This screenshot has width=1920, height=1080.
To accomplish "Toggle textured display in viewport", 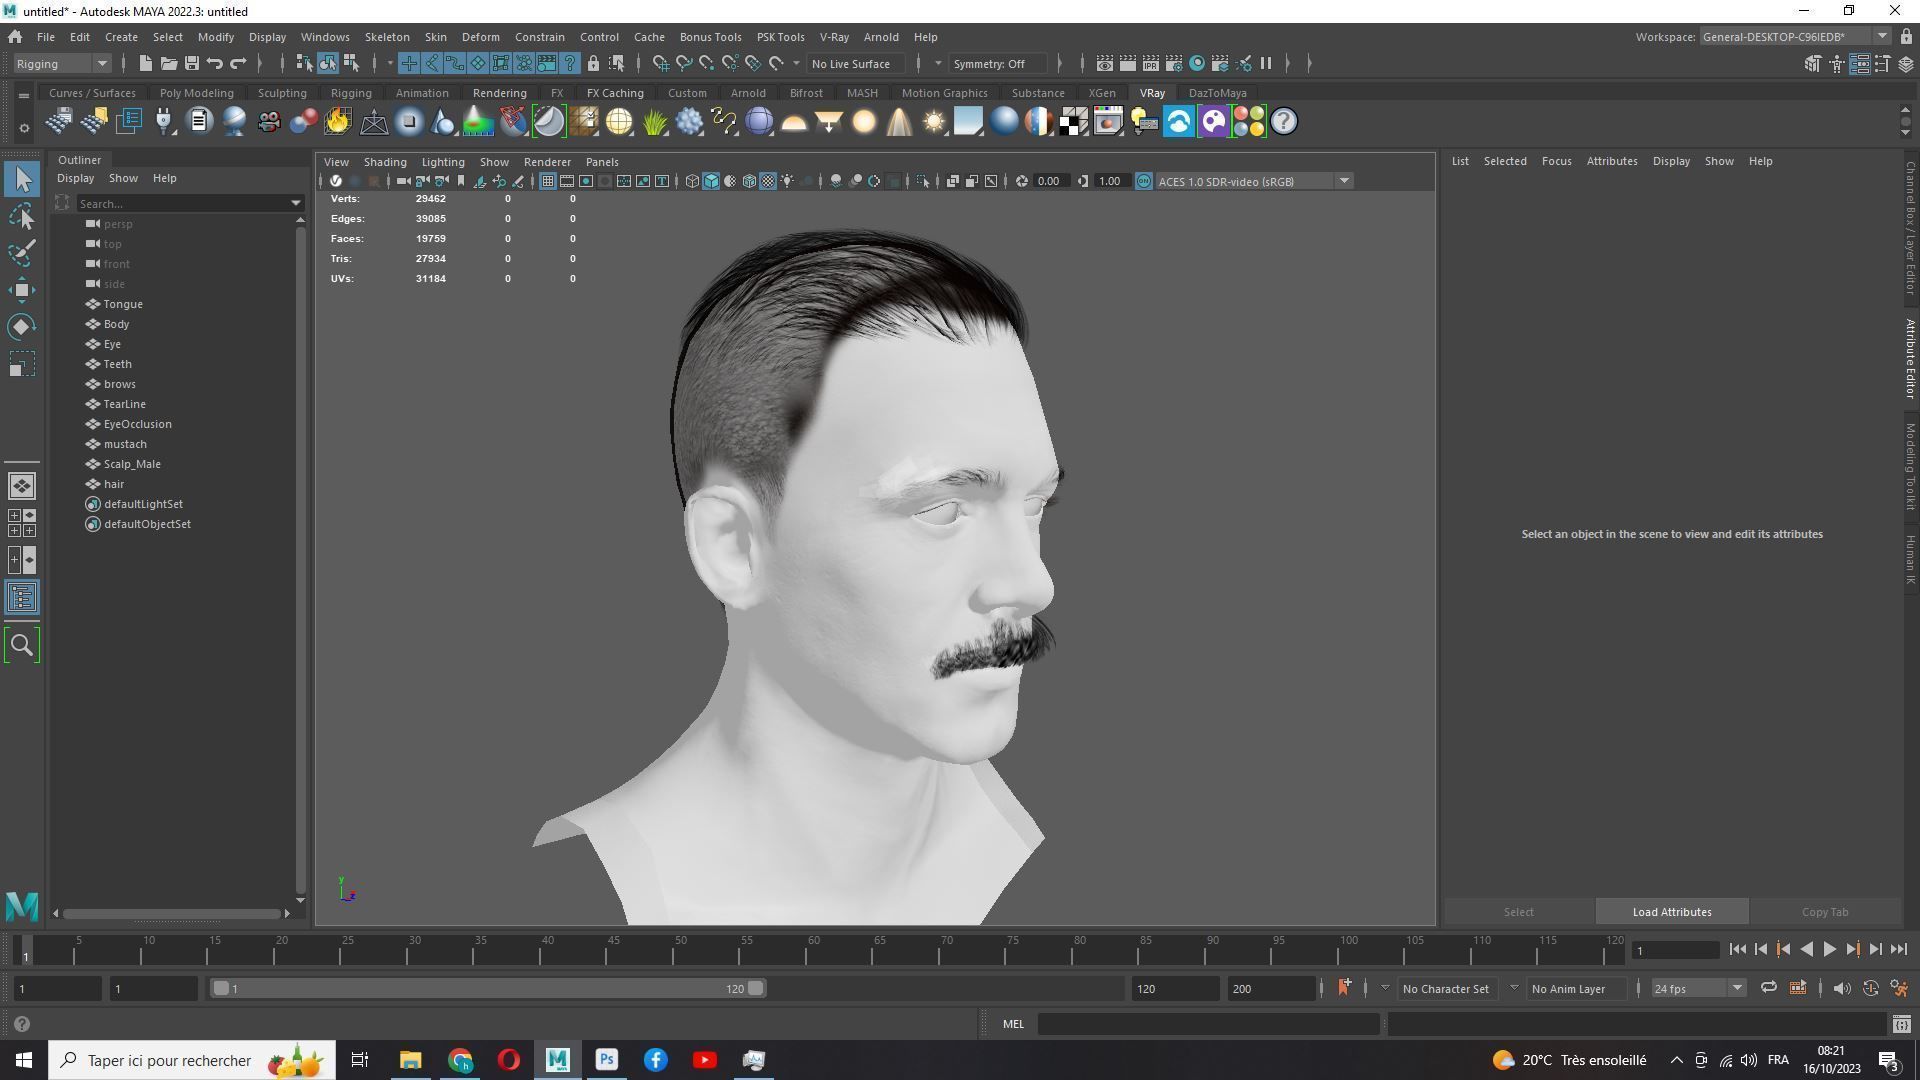I will [768, 181].
